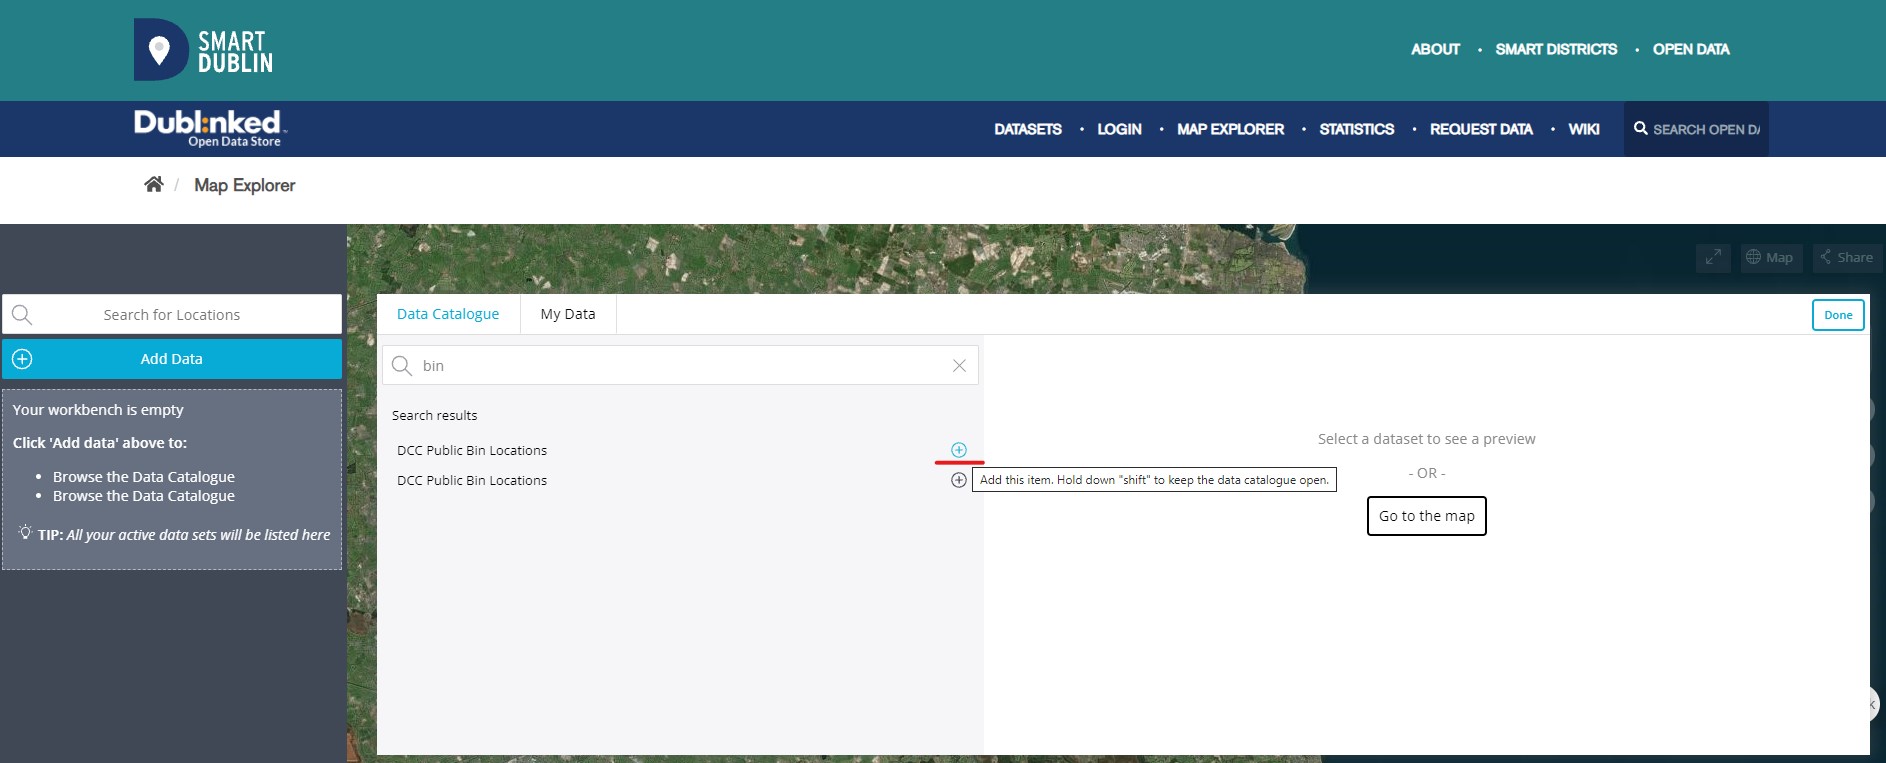This screenshot has height=763, width=1886.
Task: Switch to the My Data tab
Action: pos(567,314)
